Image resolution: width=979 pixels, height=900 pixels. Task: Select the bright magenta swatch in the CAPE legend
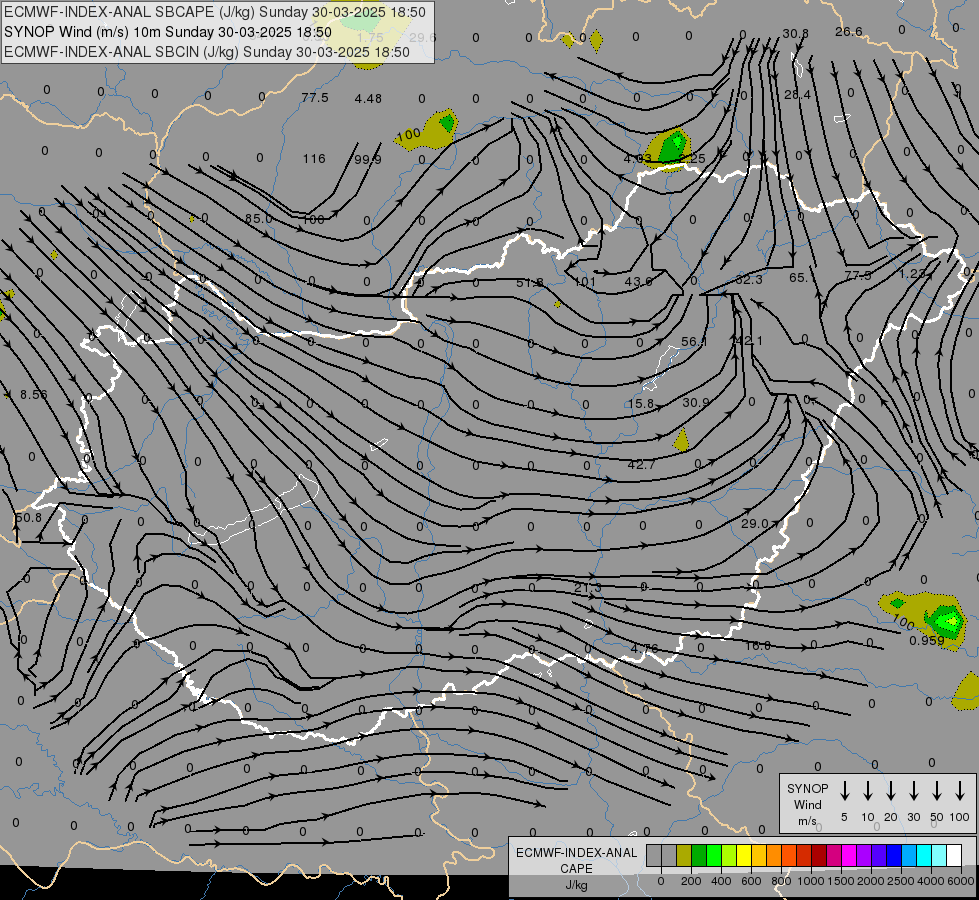pos(849,856)
